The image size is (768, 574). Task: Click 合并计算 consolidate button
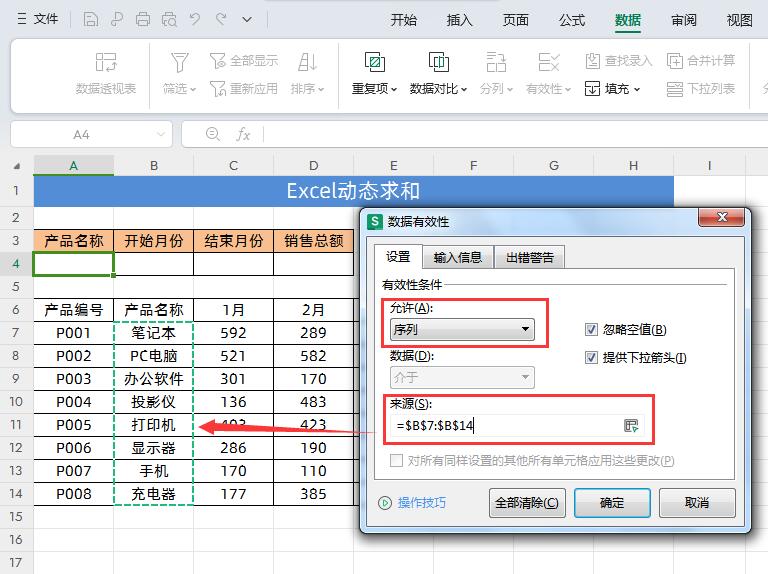coord(701,61)
